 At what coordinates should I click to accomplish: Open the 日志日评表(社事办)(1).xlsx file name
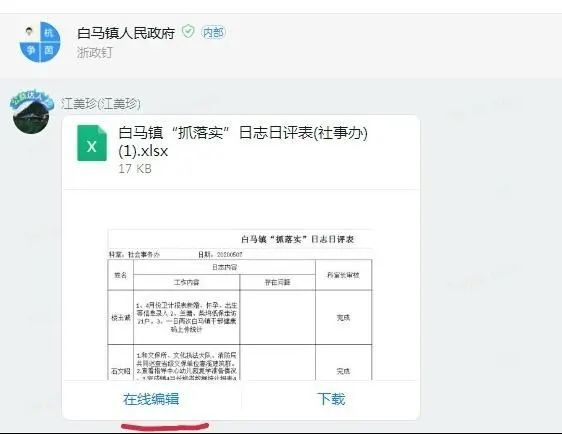click(243, 142)
